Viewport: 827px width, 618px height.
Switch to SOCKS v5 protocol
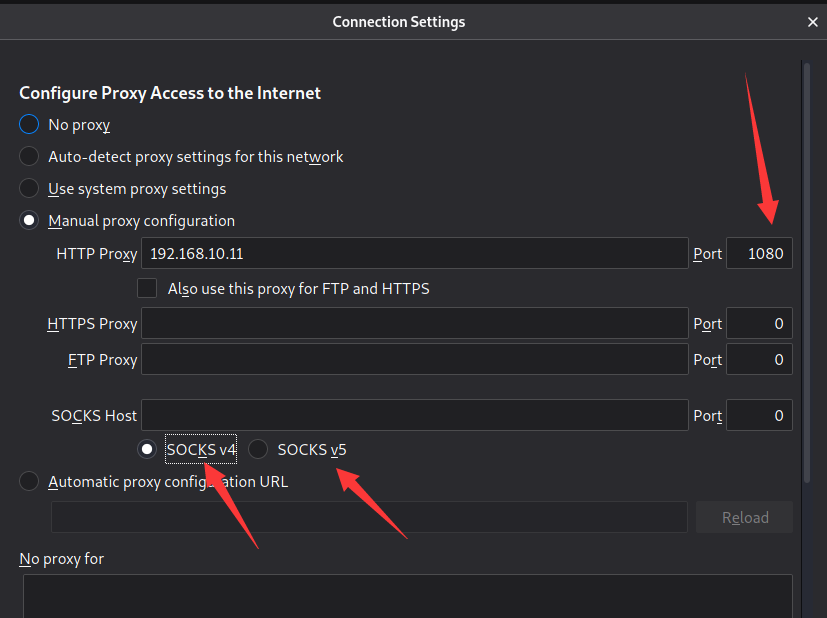point(258,450)
